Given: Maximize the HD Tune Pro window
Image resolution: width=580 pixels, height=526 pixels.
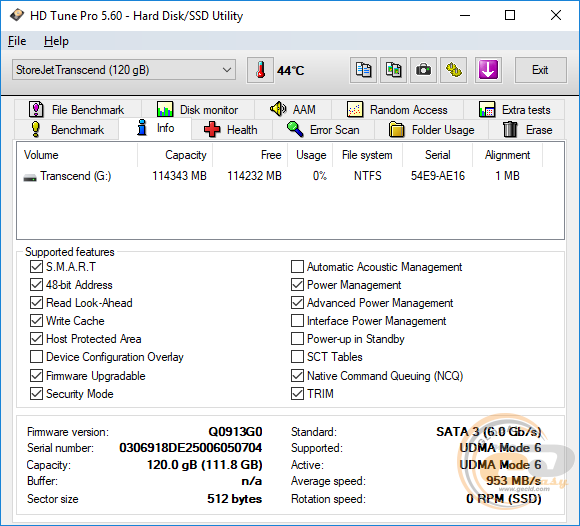Looking at the screenshot, I should coord(510,16).
